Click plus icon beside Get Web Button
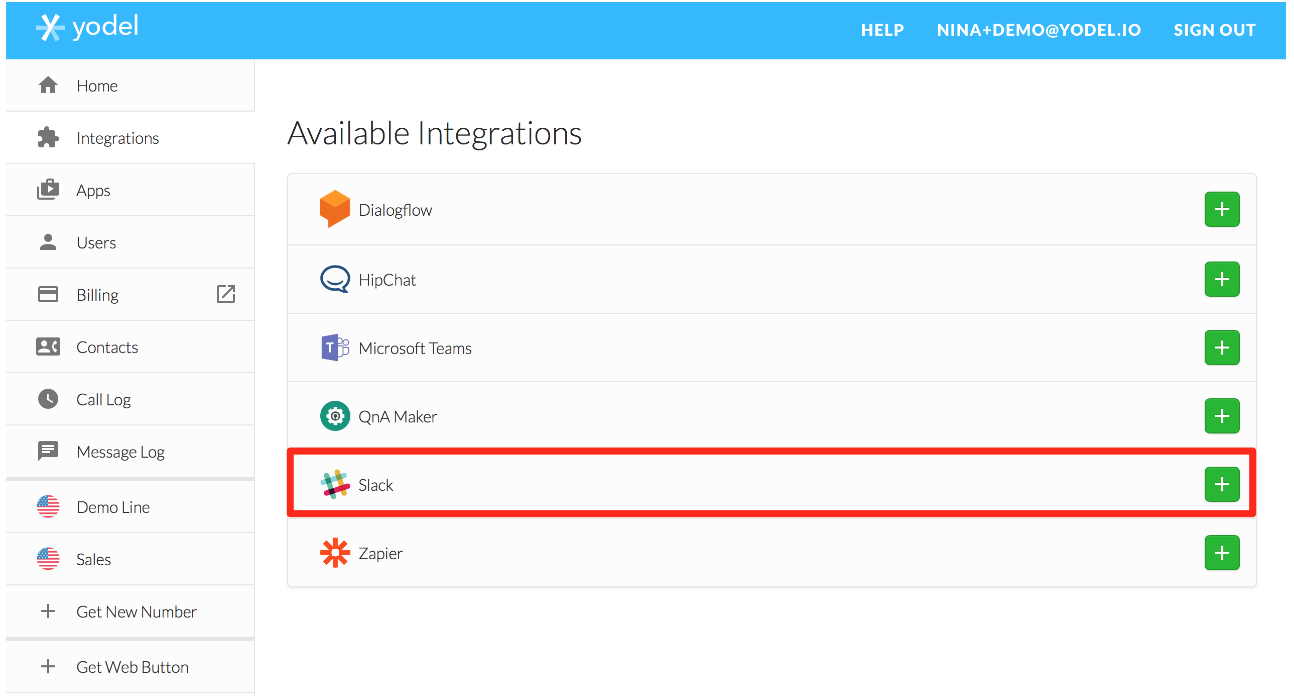 click(x=48, y=667)
